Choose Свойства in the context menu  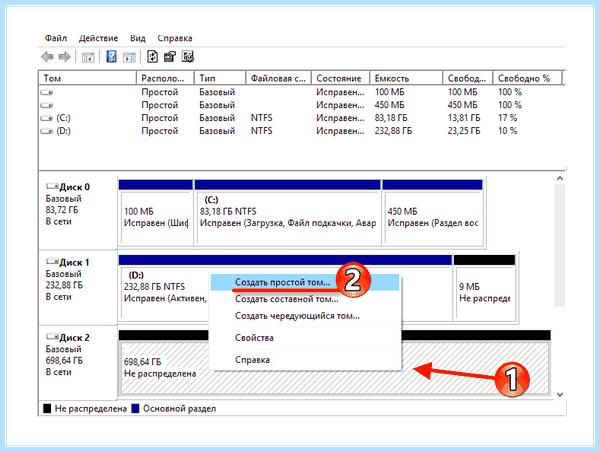coord(305,338)
